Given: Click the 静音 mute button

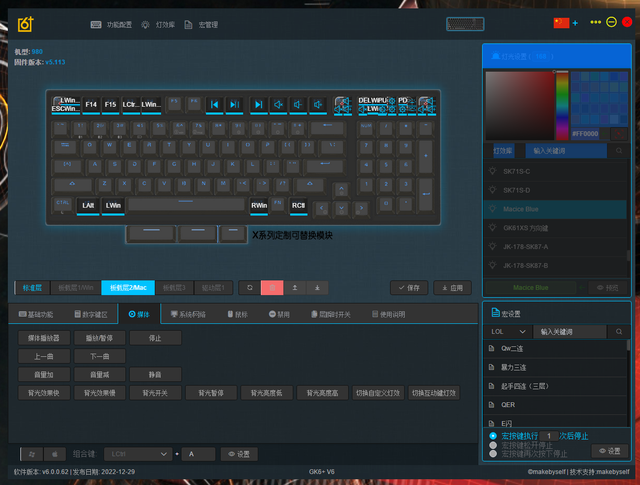Looking at the screenshot, I should pyautogui.click(x=155, y=374).
